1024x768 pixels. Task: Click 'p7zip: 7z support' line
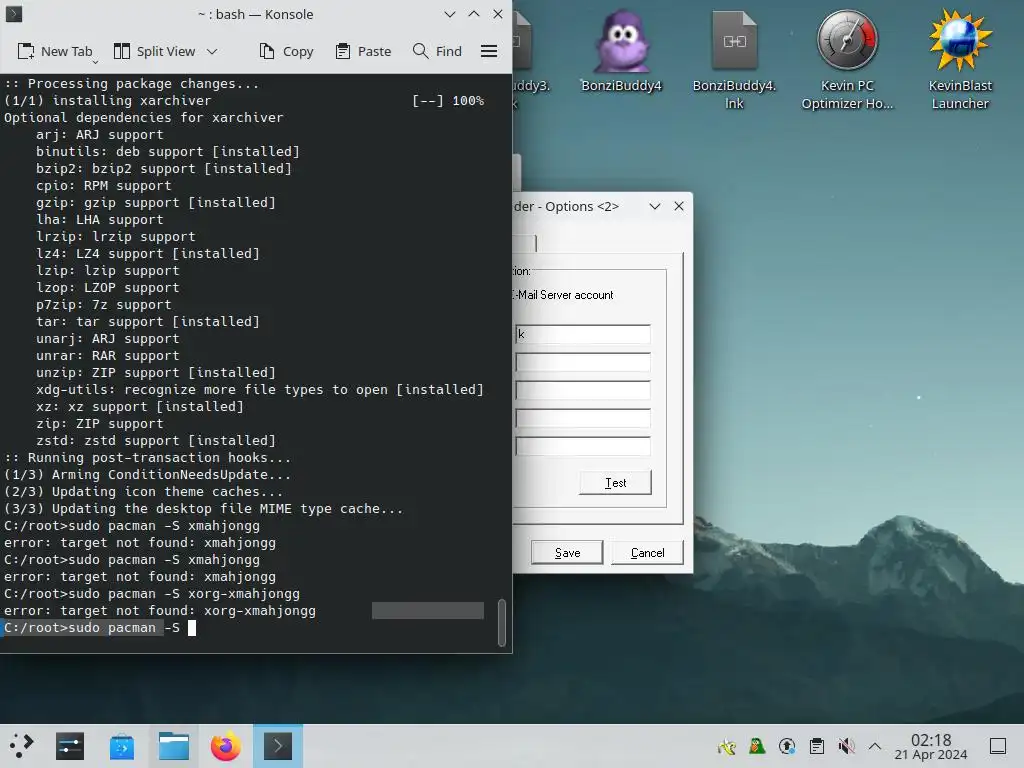tap(104, 305)
